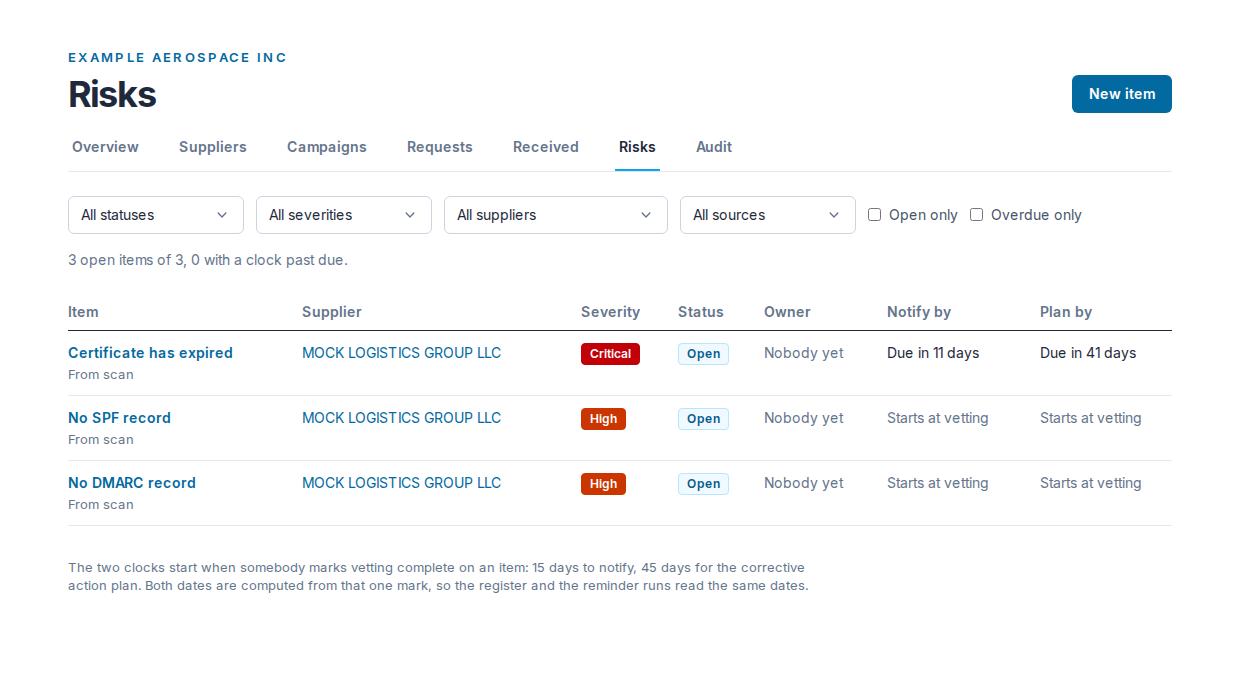Click From scan under No SPF record
The image size is (1240, 700).
[101, 440]
